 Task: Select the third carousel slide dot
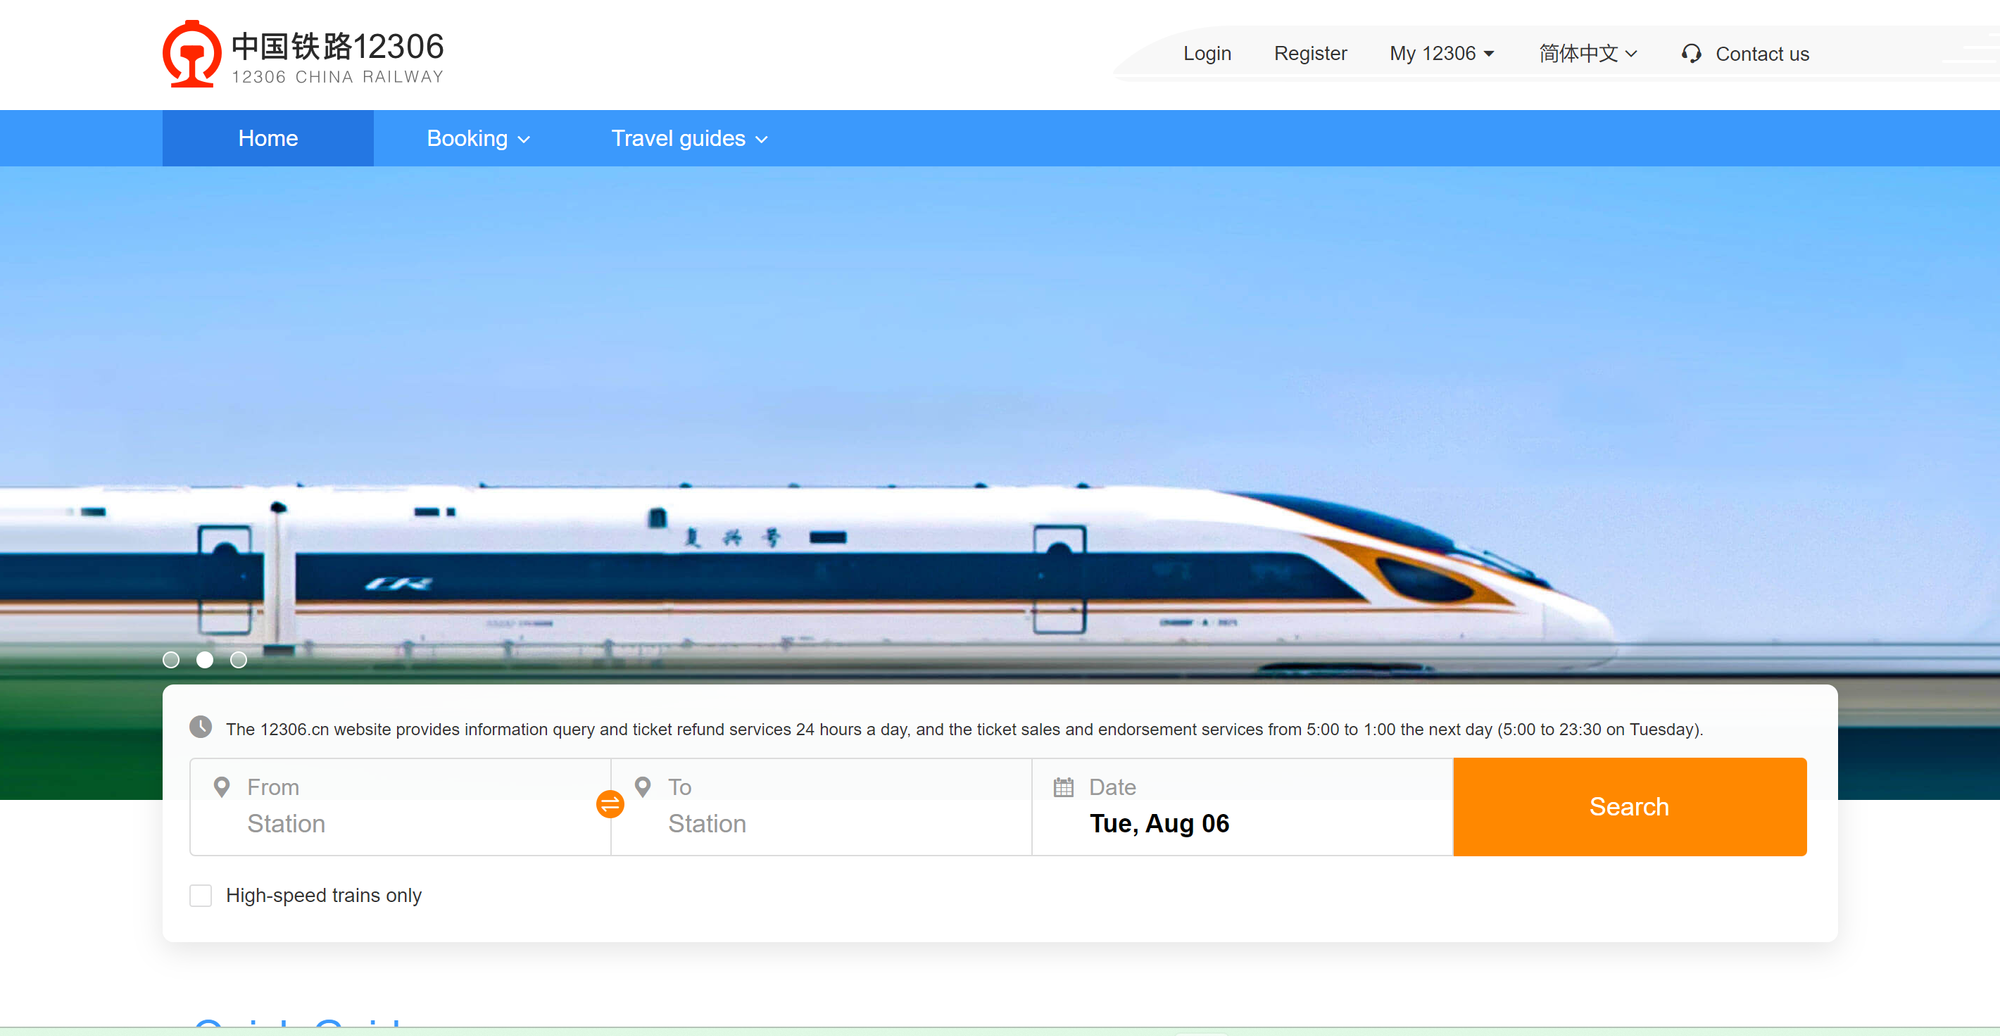click(x=238, y=660)
